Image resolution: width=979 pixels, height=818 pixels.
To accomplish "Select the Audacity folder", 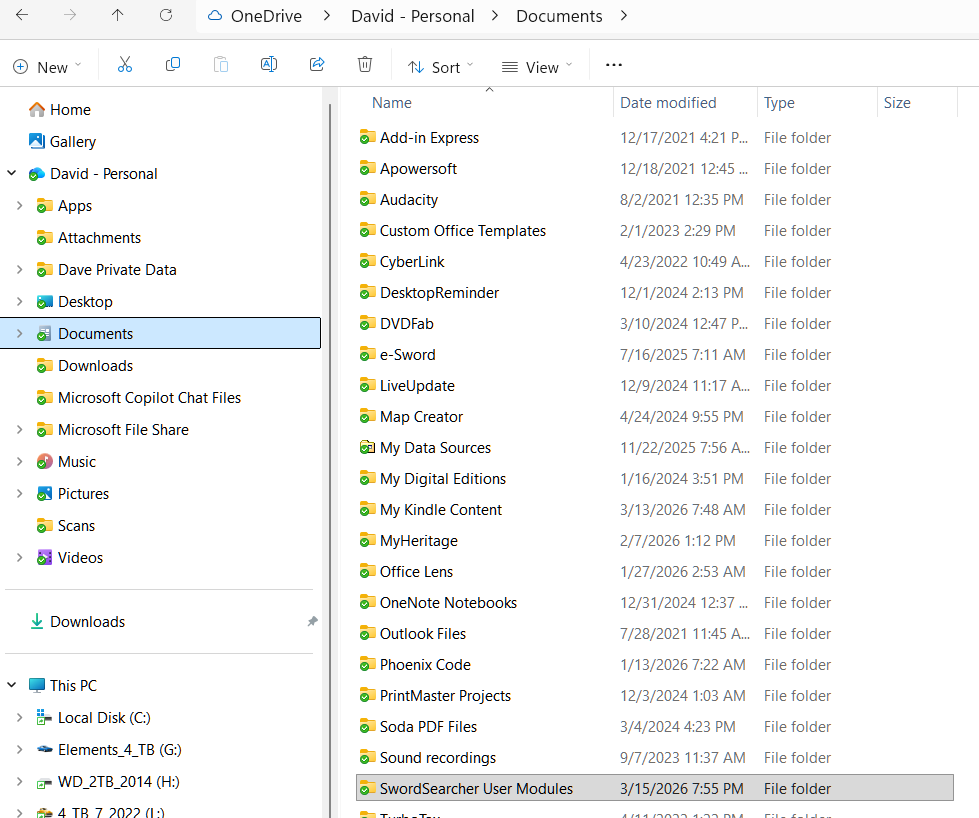I will 409,199.
